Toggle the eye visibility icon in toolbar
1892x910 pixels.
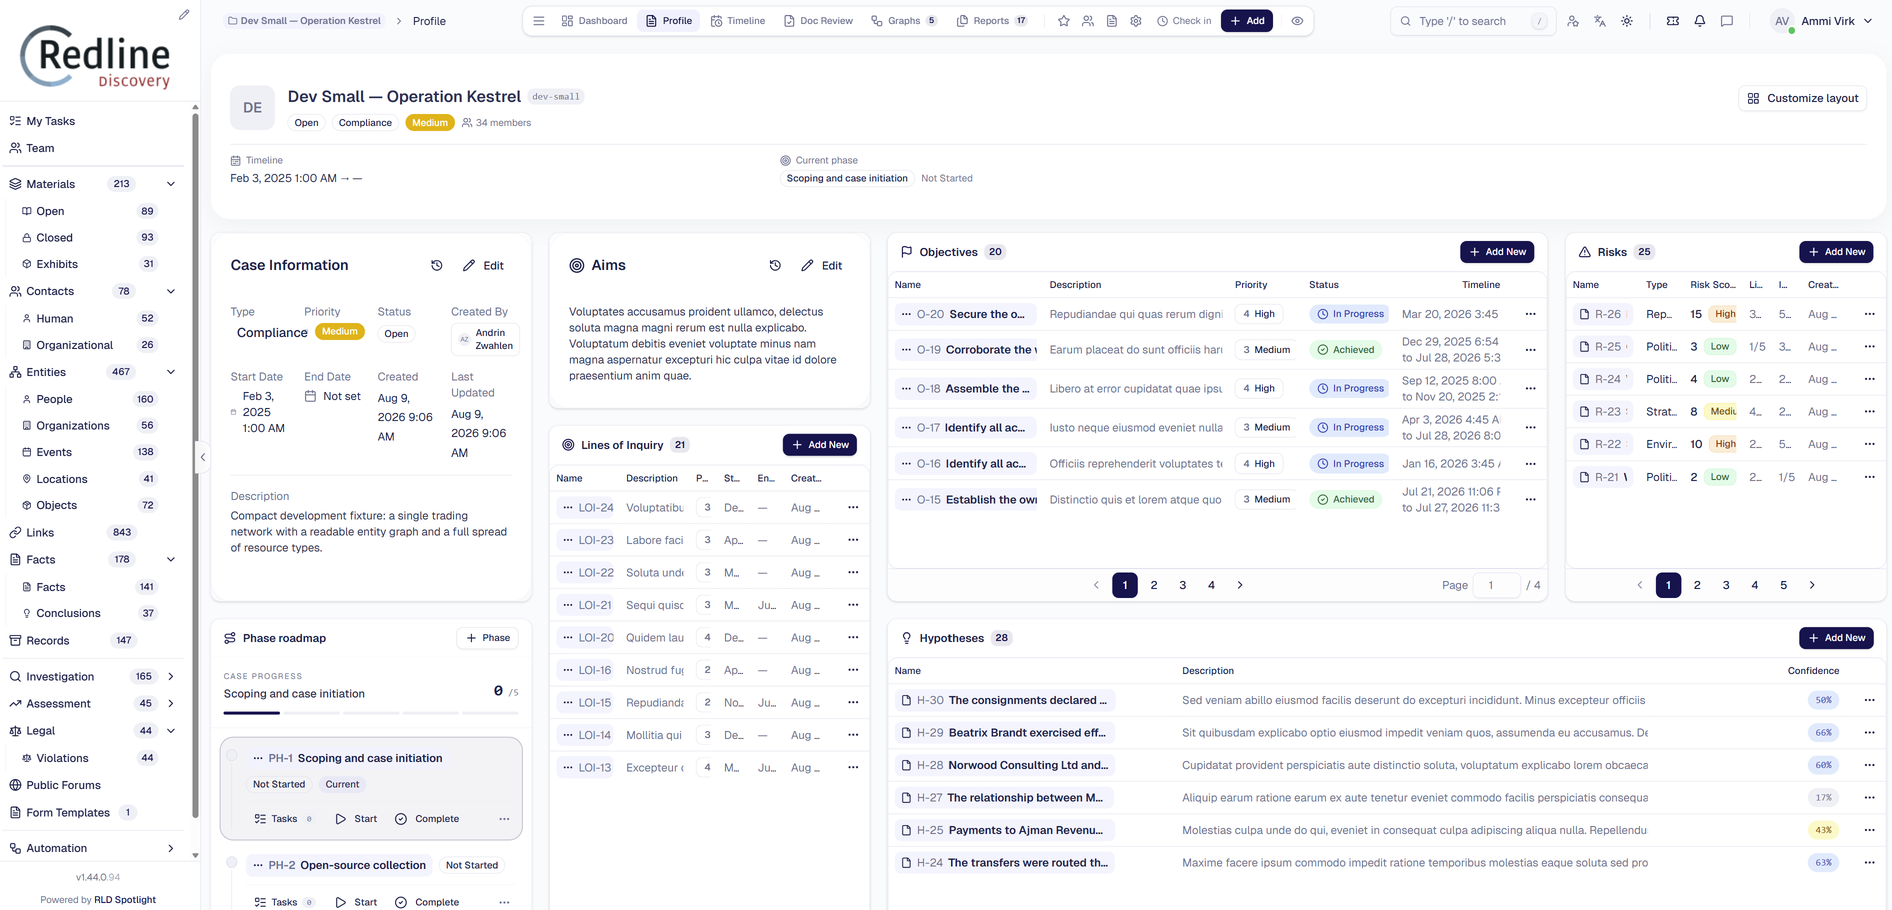point(1297,21)
